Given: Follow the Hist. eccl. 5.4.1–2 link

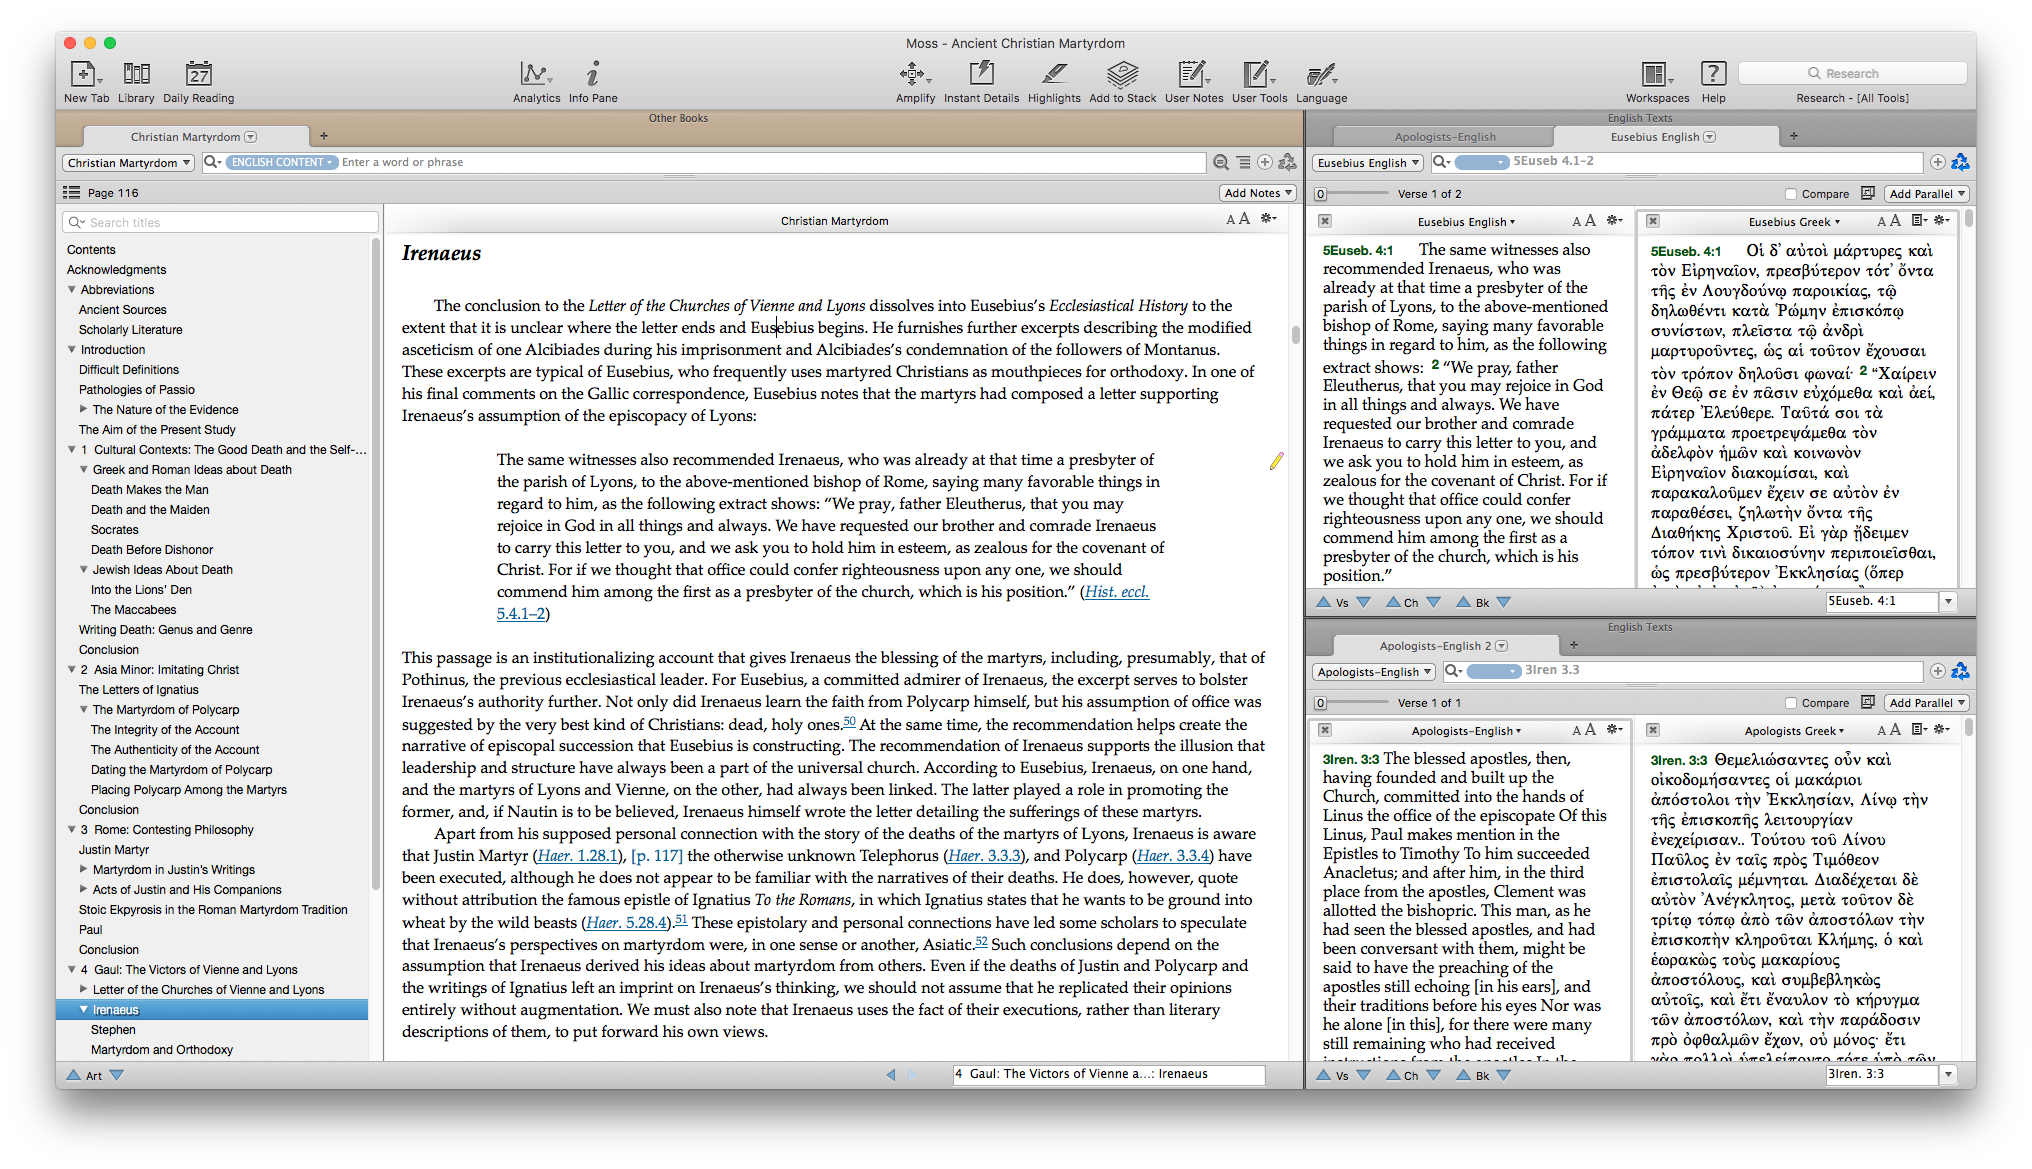Looking at the screenshot, I should pos(1117,592).
